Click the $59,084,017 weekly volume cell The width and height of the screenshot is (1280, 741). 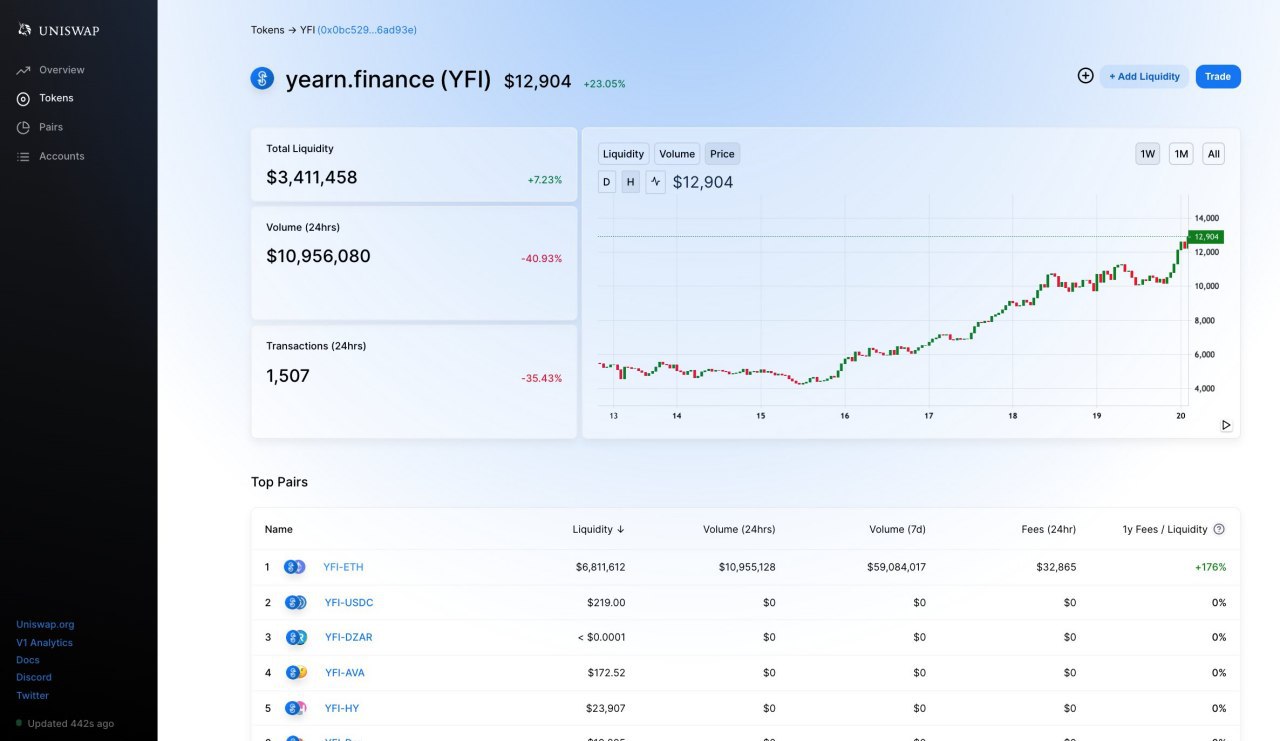[896, 567]
